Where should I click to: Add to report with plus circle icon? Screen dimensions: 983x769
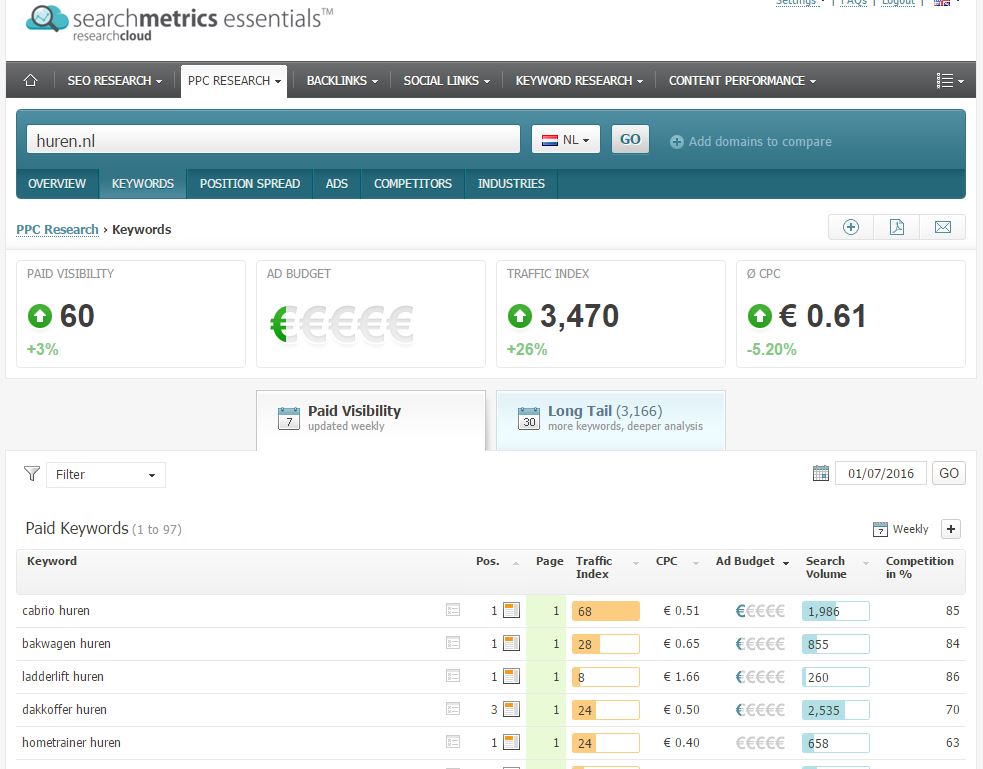(x=851, y=227)
